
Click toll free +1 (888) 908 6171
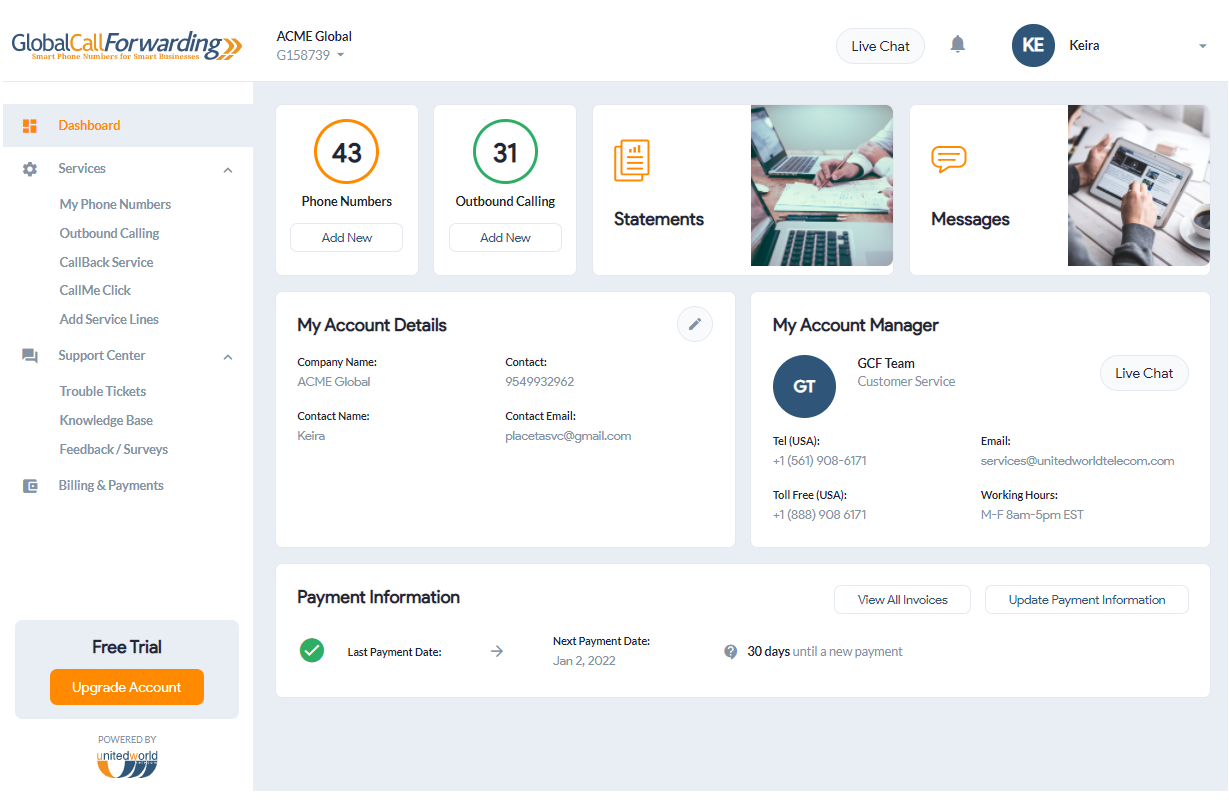coord(820,515)
